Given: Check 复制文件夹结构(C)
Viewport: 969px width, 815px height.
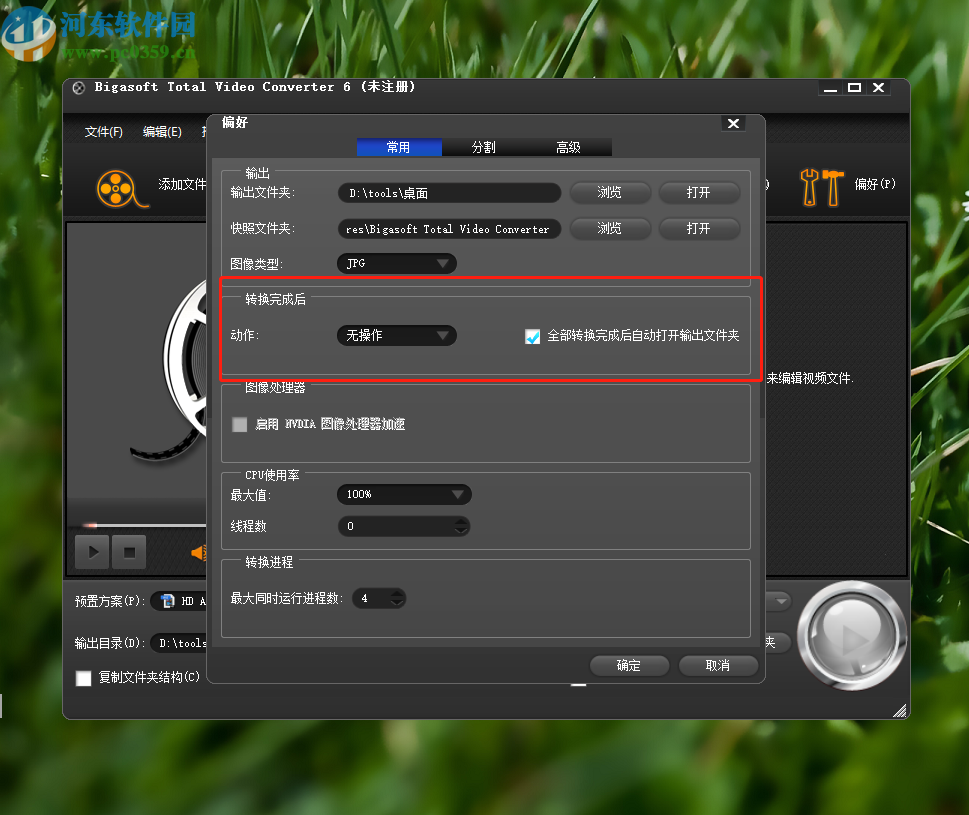Looking at the screenshot, I should coord(84,678).
